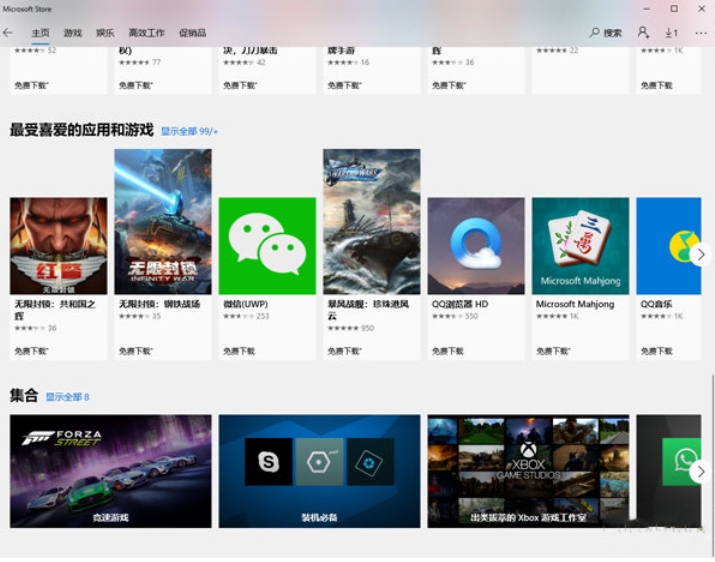Click QQ浏览器 HD title text
This screenshot has width=715, height=562.
460,304
